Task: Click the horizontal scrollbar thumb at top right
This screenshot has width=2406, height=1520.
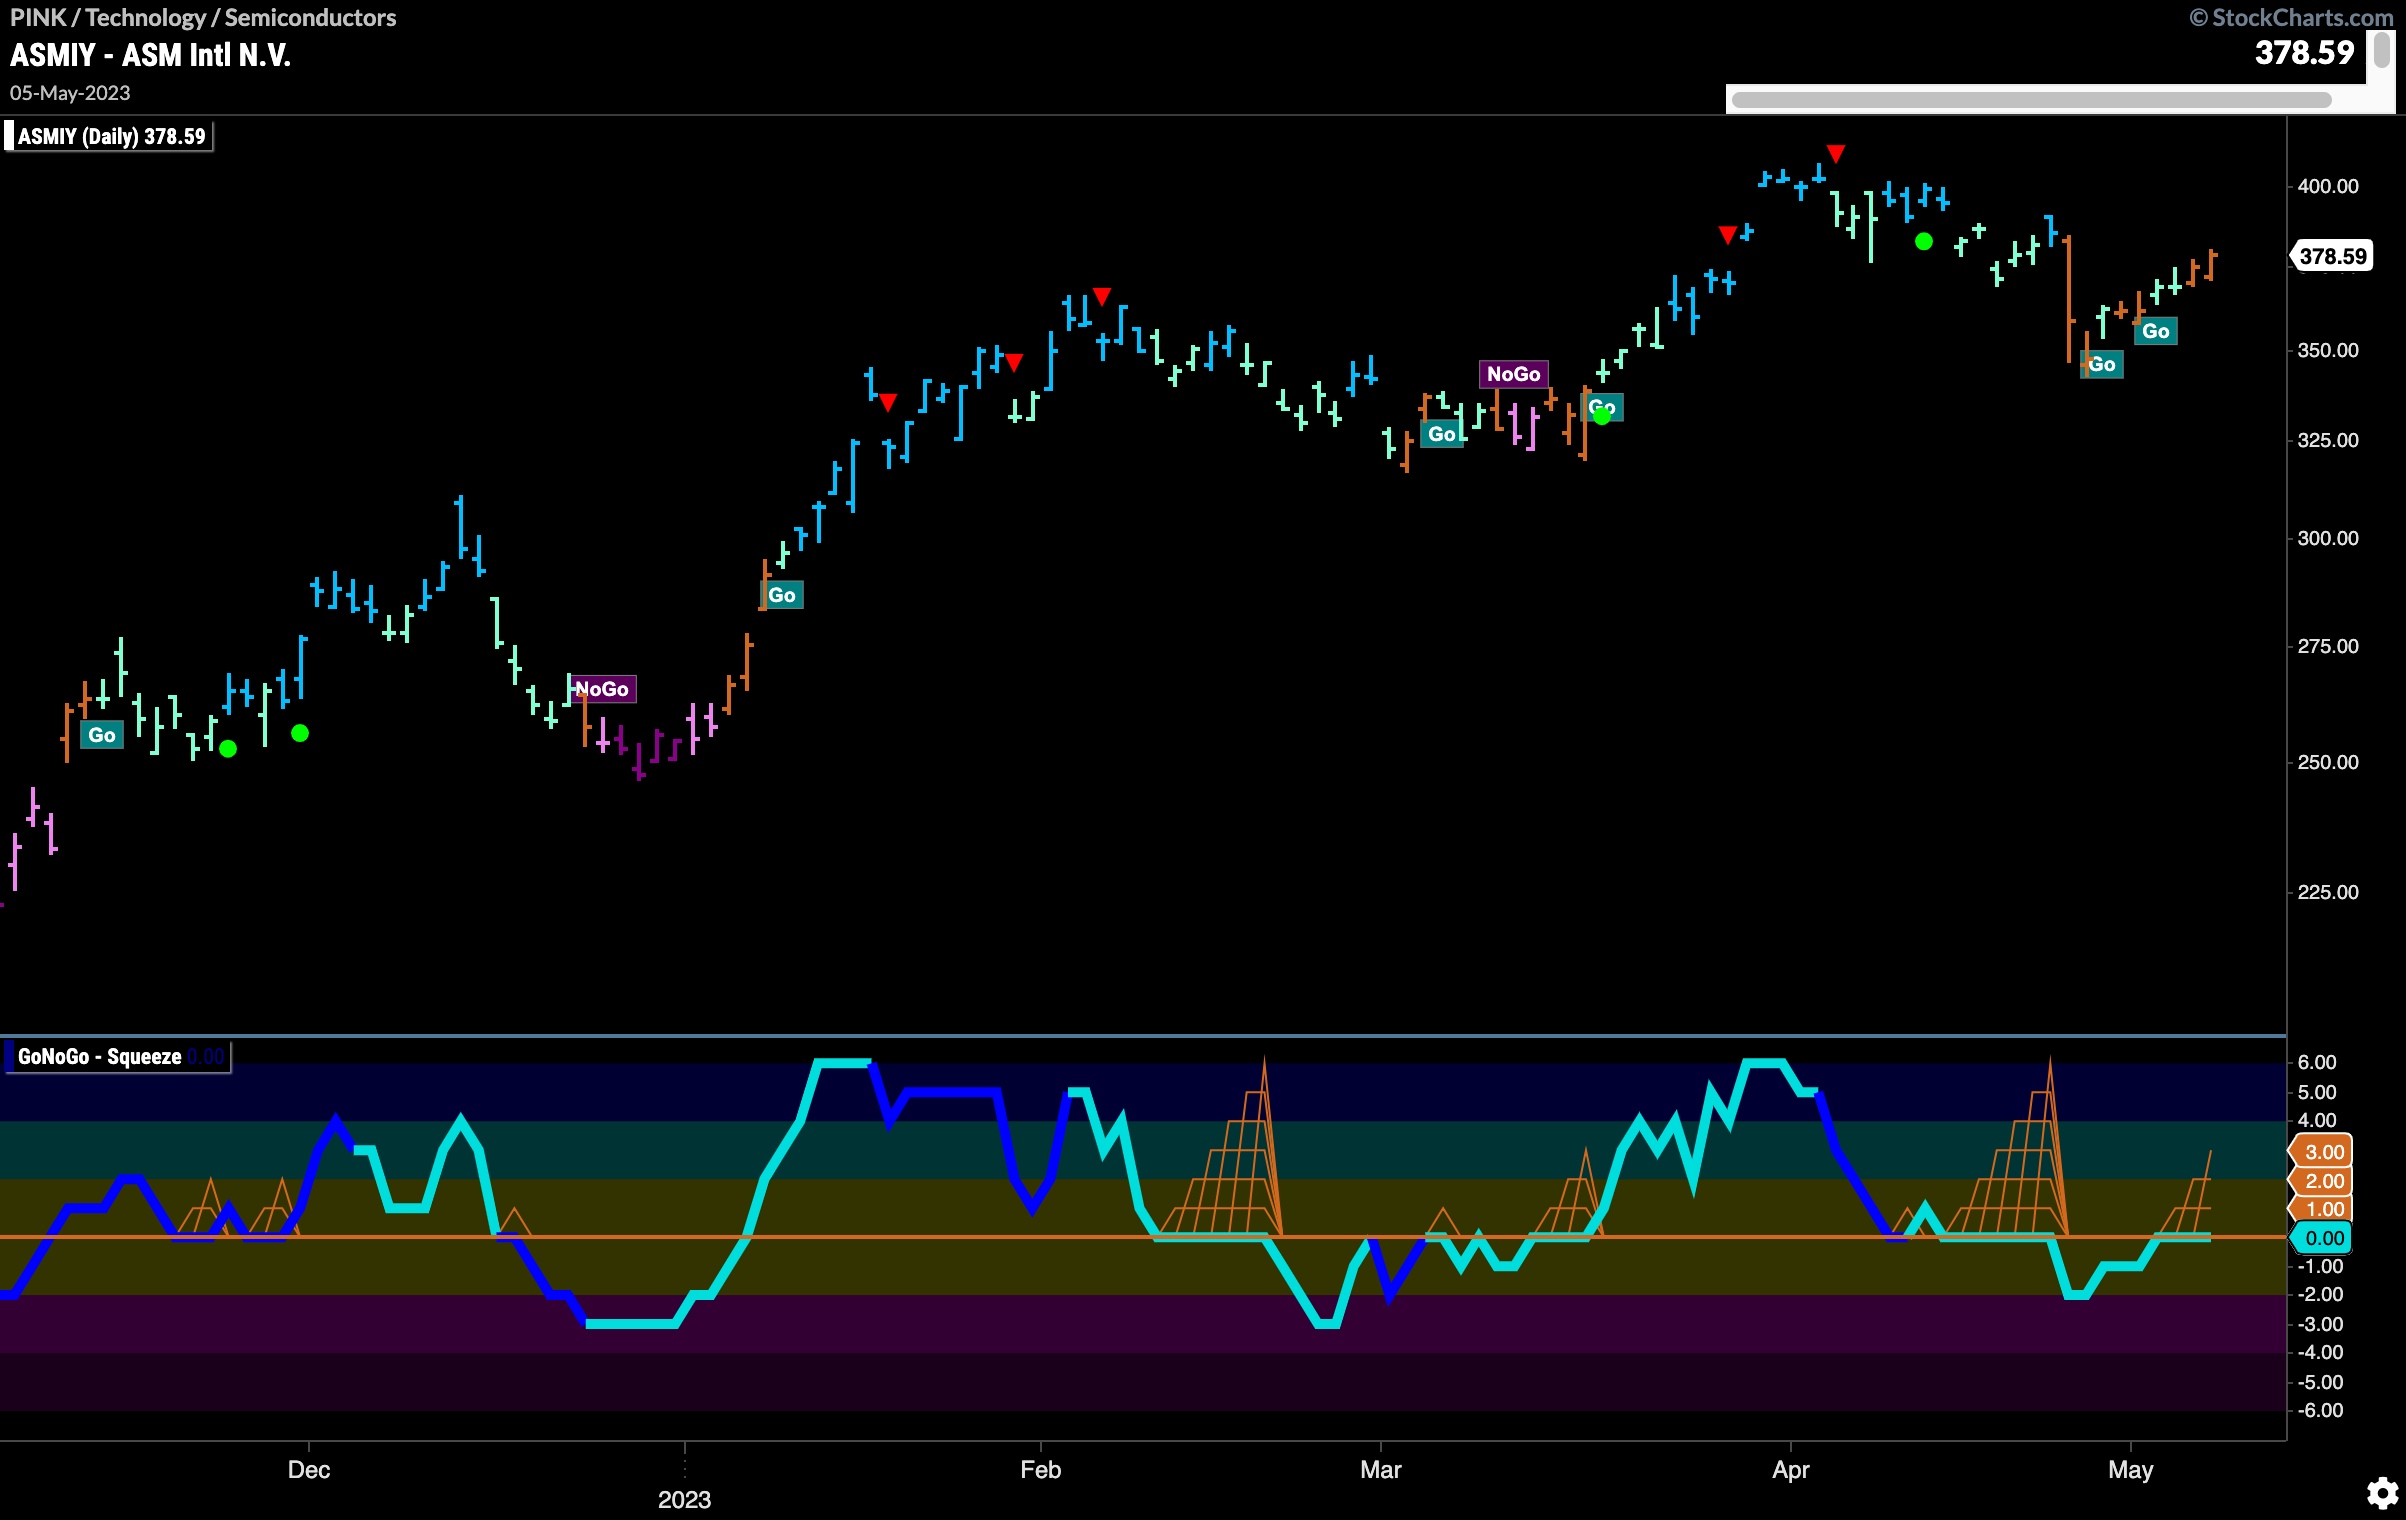Action: 2031,99
